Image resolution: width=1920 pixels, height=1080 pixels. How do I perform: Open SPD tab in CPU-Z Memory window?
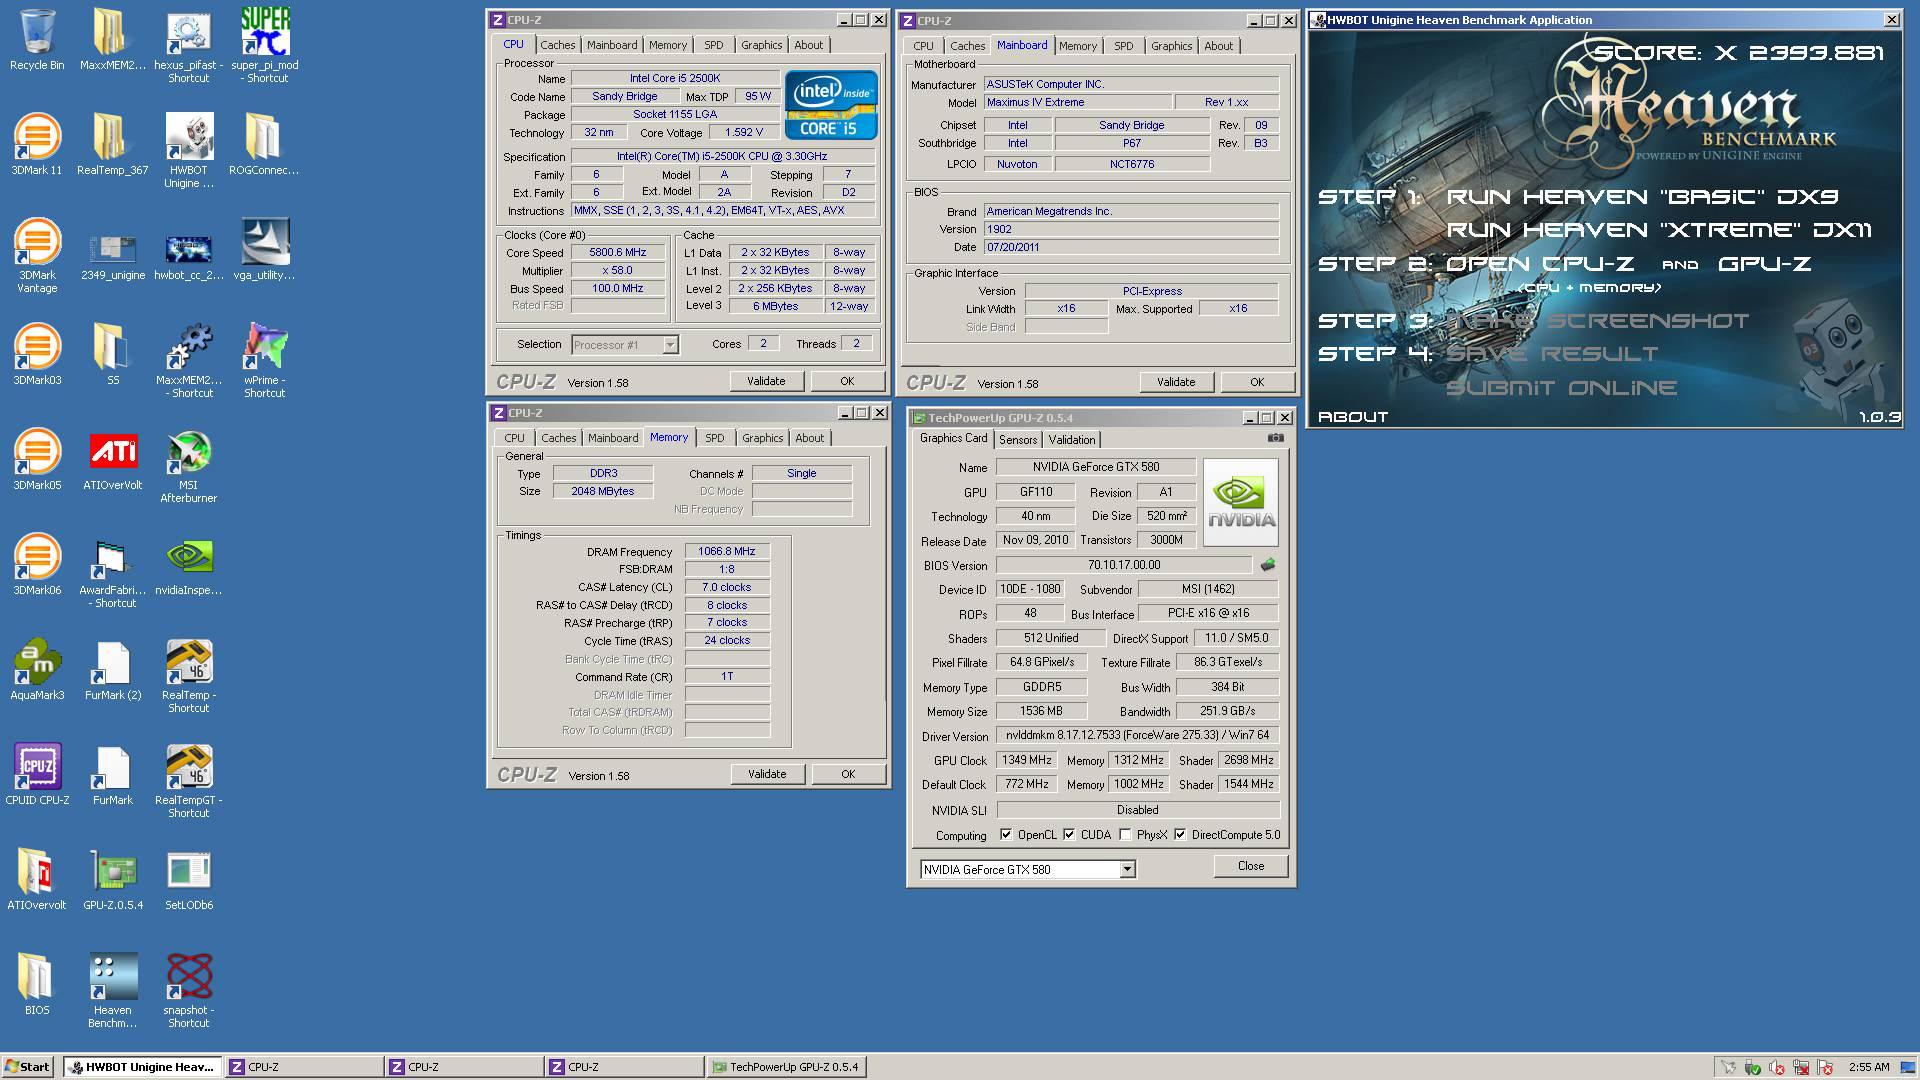click(x=714, y=438)
